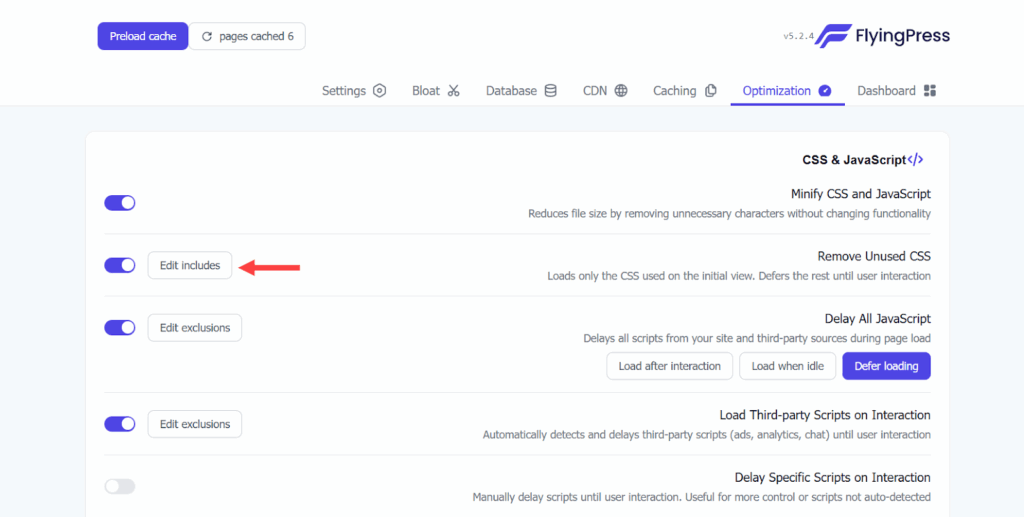Switch off Load Third-party Scripts toggle
The image size is (1024, 517).
[x=120, y=424]
